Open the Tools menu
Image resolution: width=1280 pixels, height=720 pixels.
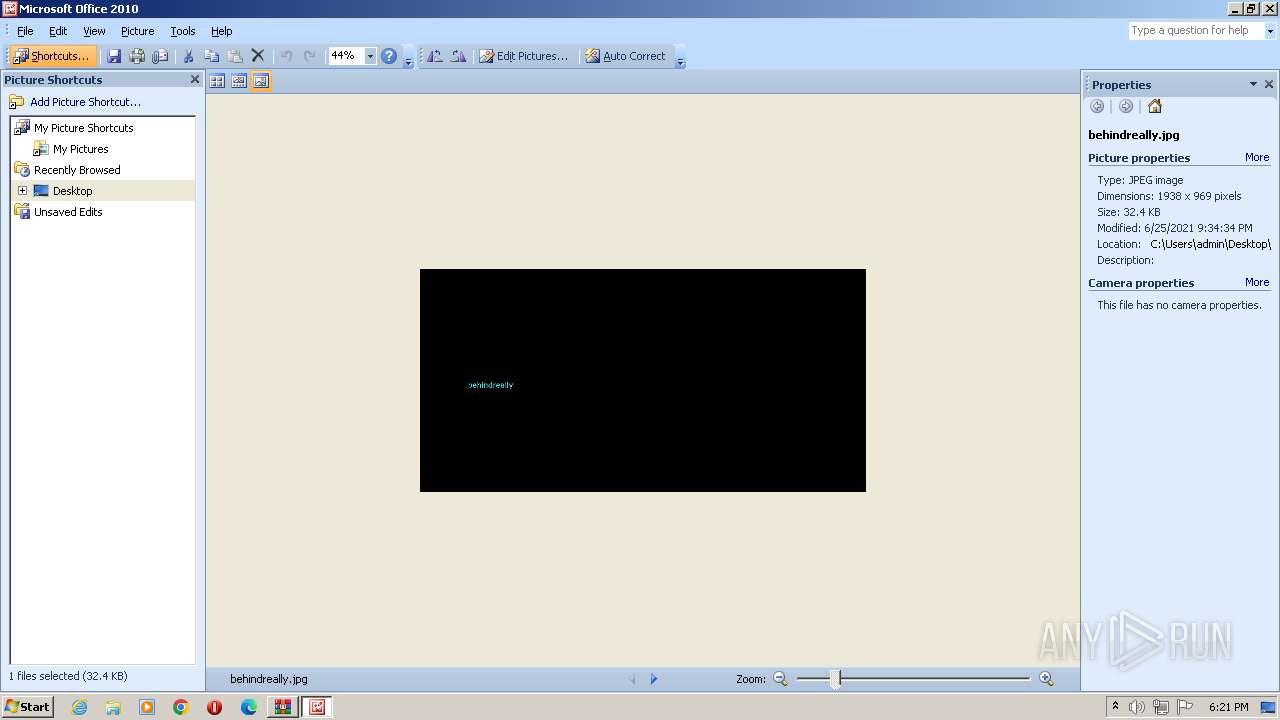point(182,31)
